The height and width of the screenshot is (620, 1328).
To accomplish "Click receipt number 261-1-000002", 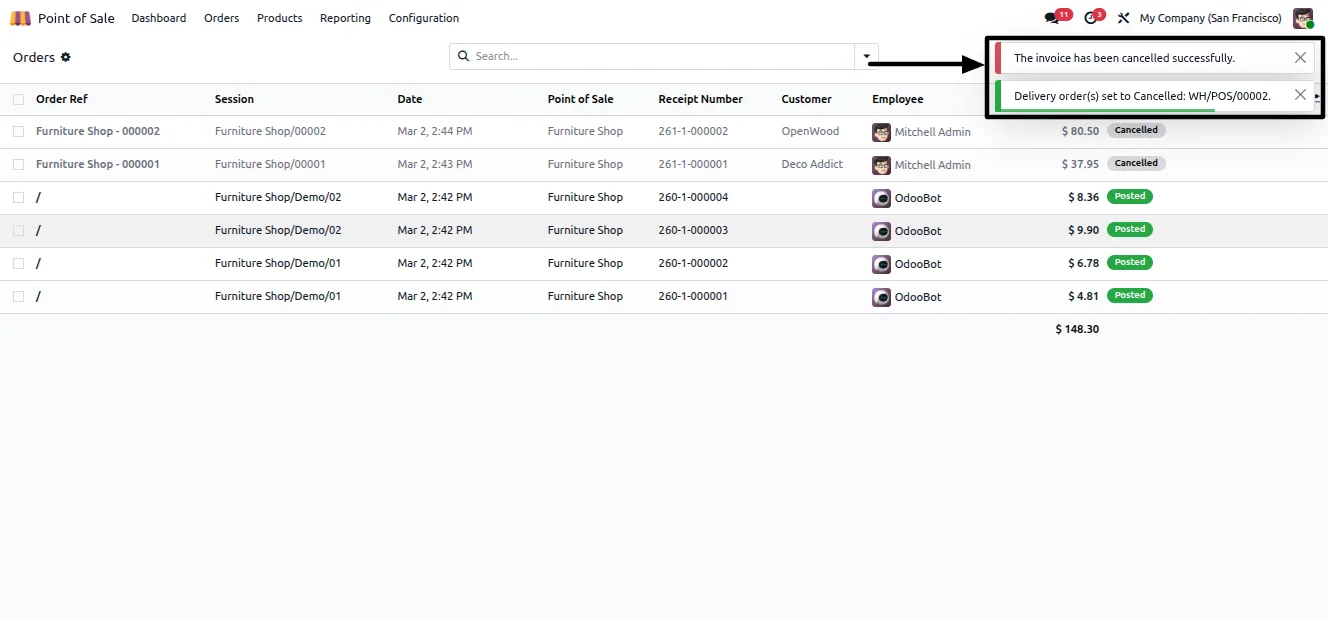I will click(x=693, y=131).
